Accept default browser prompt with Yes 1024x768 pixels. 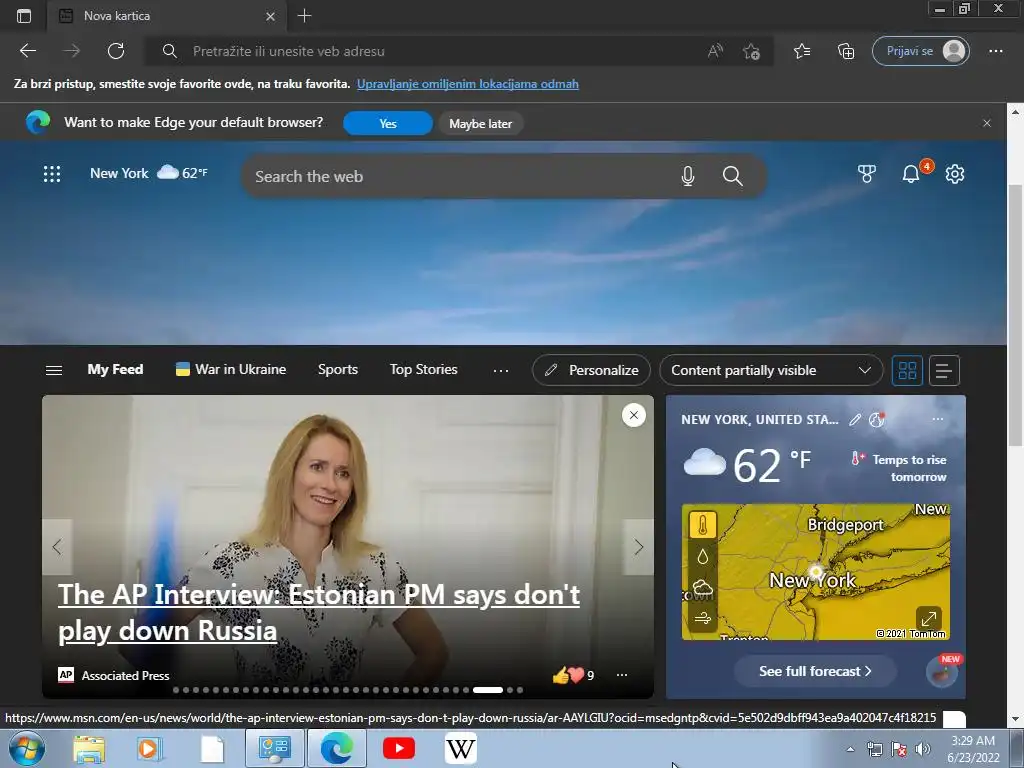(x=388, y=123)
